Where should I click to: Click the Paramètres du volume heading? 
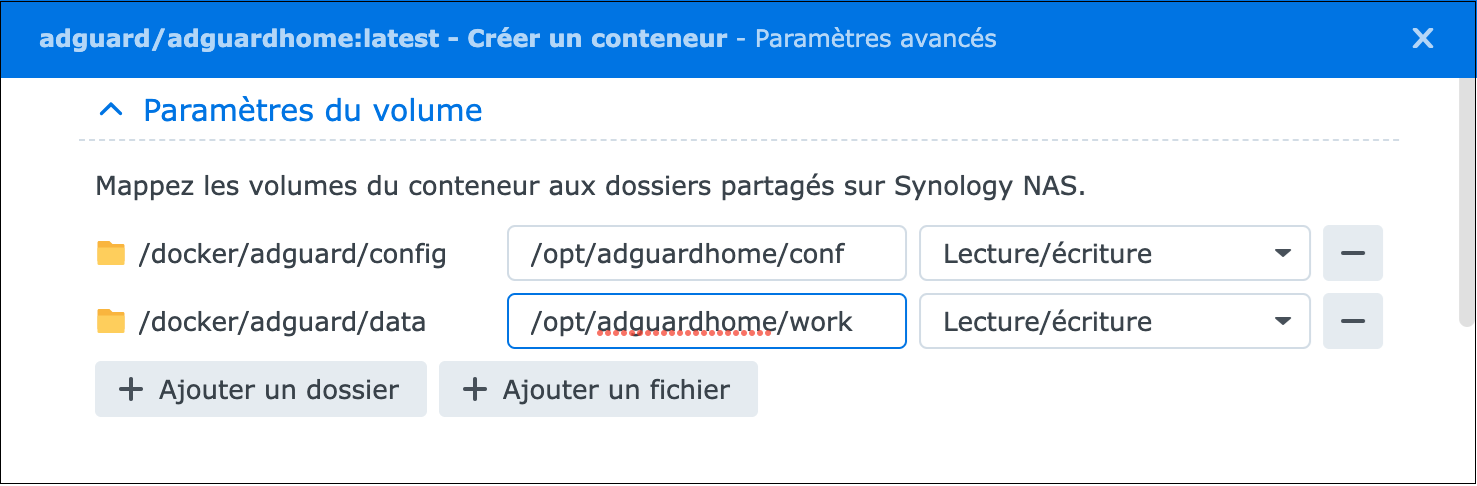tap(313, 110)
